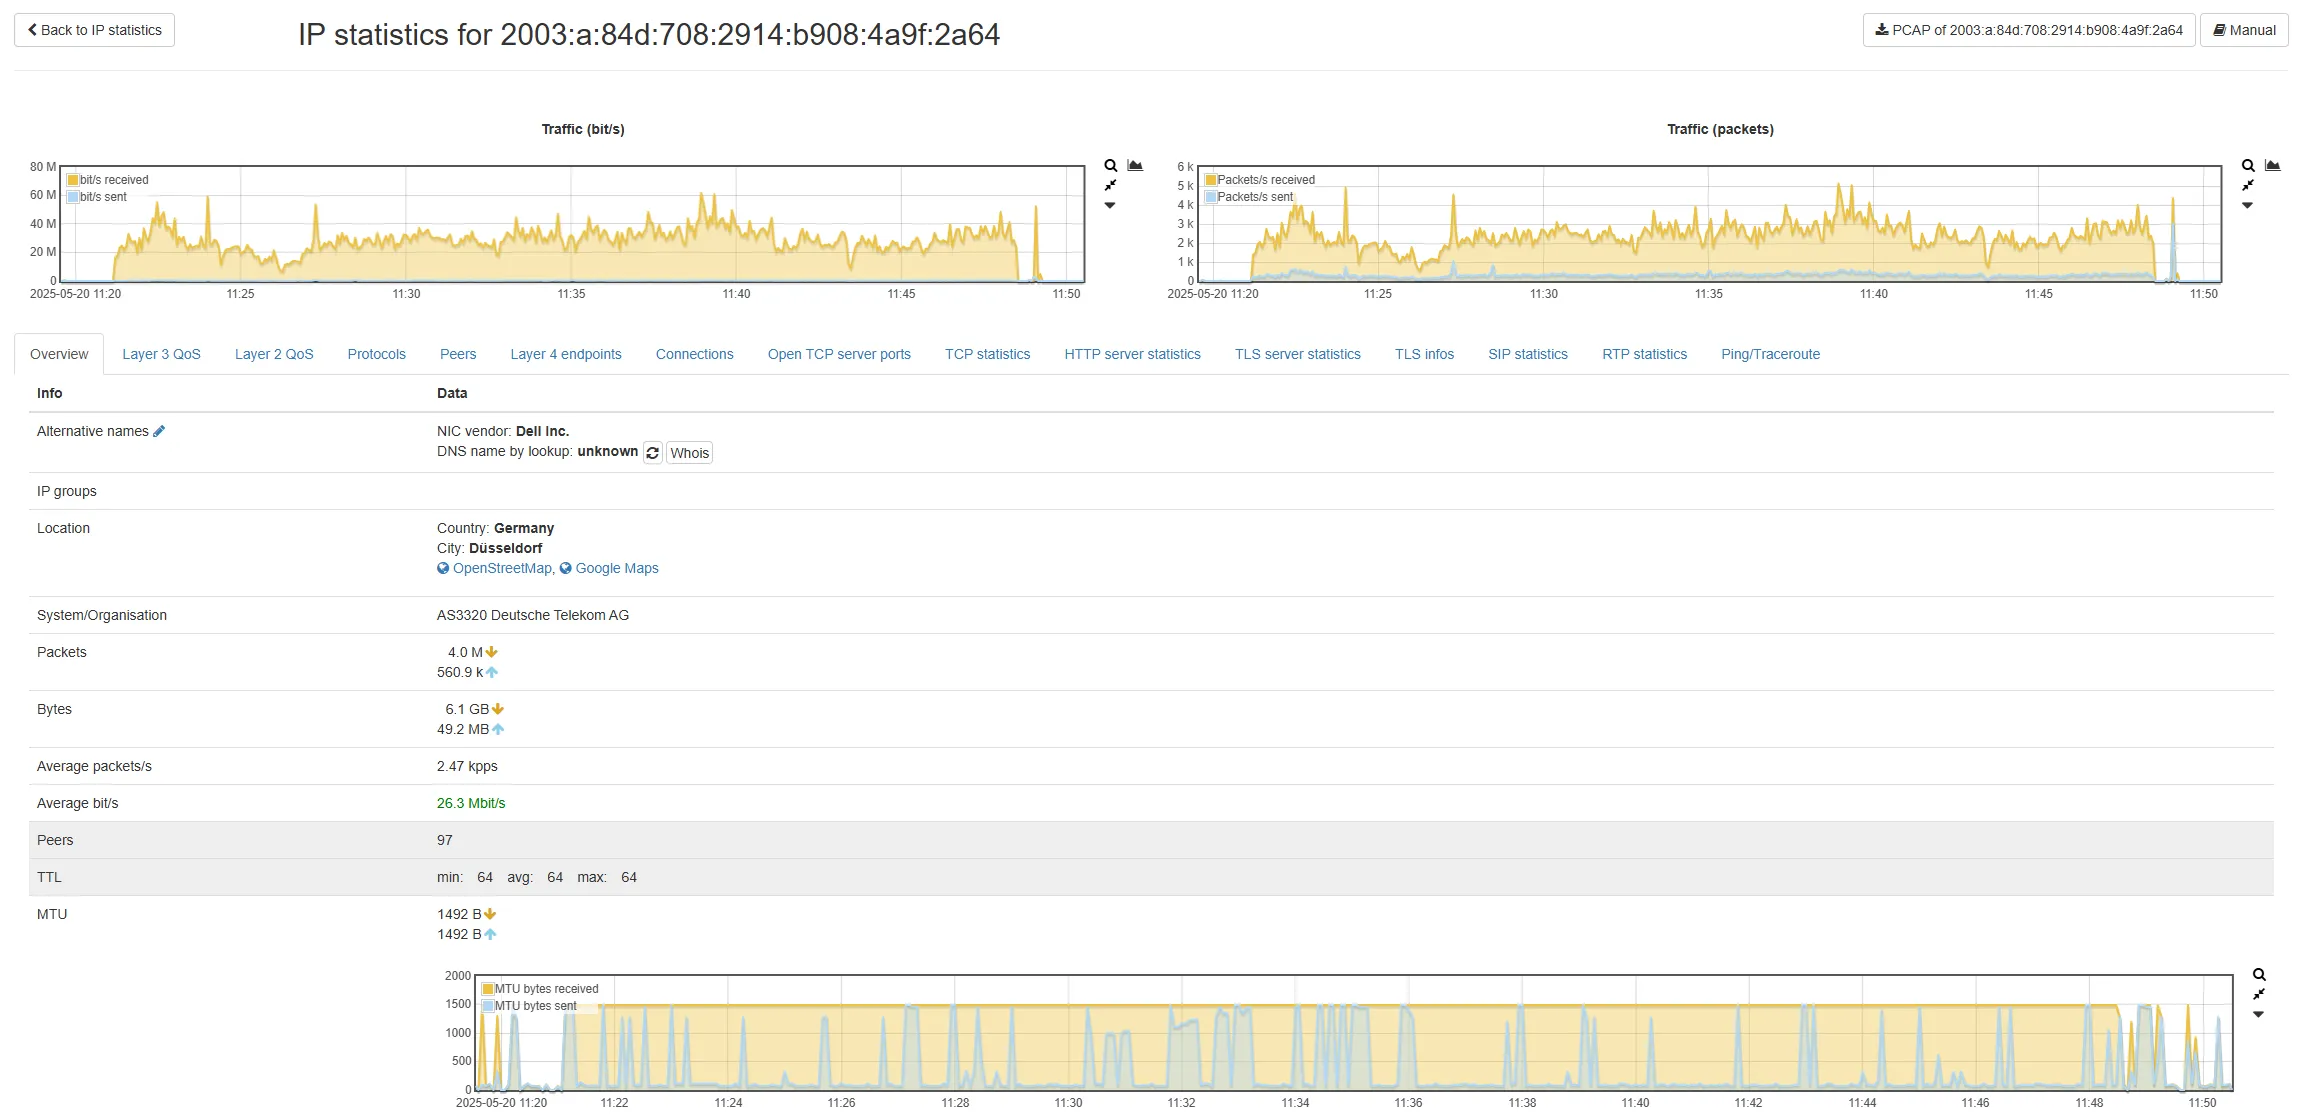This screenshot has width=2316, height=1118.
Task: Click the Whois button
Action: pyautogui.click(x=689, y=453)
